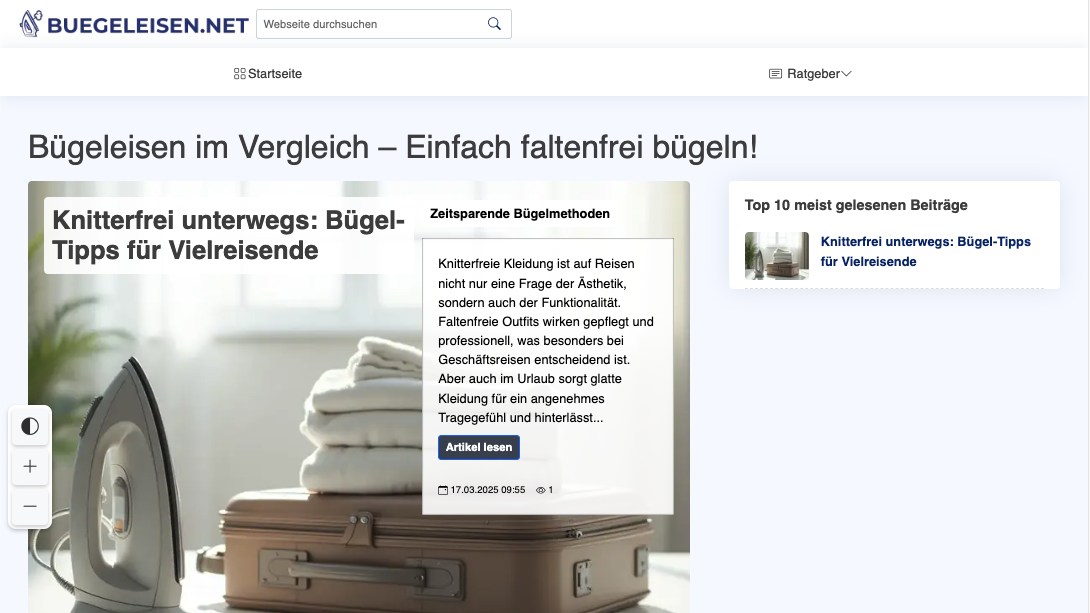Click the thumbnail beside the Top 10 entry

tap(777, 257)
